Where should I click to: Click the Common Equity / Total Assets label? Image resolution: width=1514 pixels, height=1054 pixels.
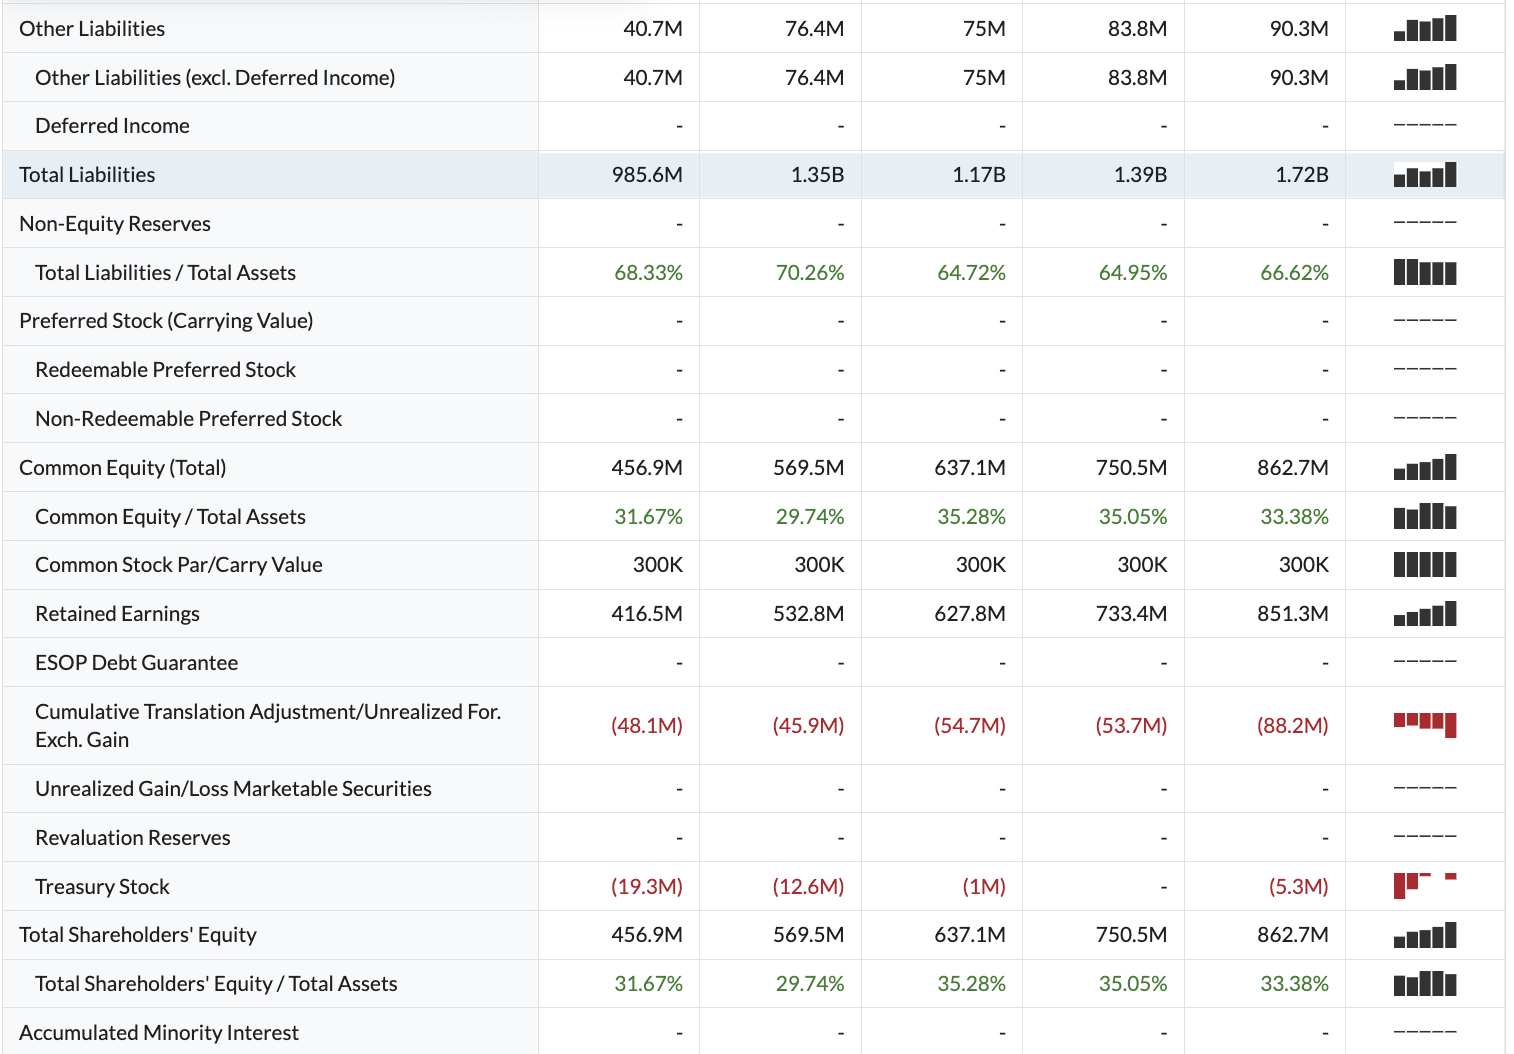[x=171, y=516]
